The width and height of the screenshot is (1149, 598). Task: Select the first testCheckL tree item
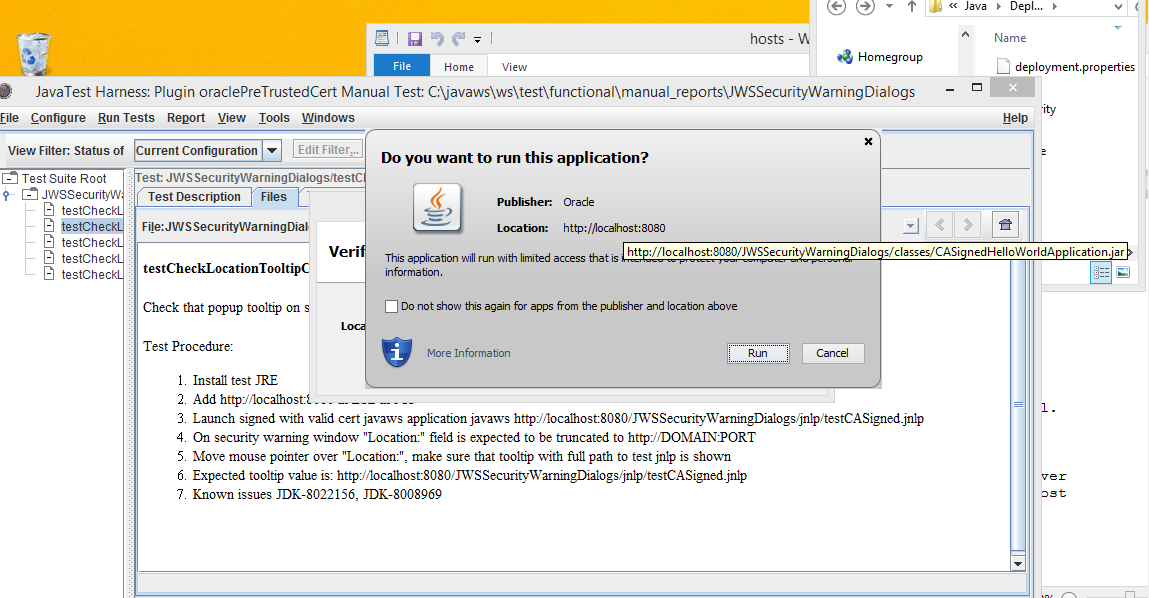(91, 211)
